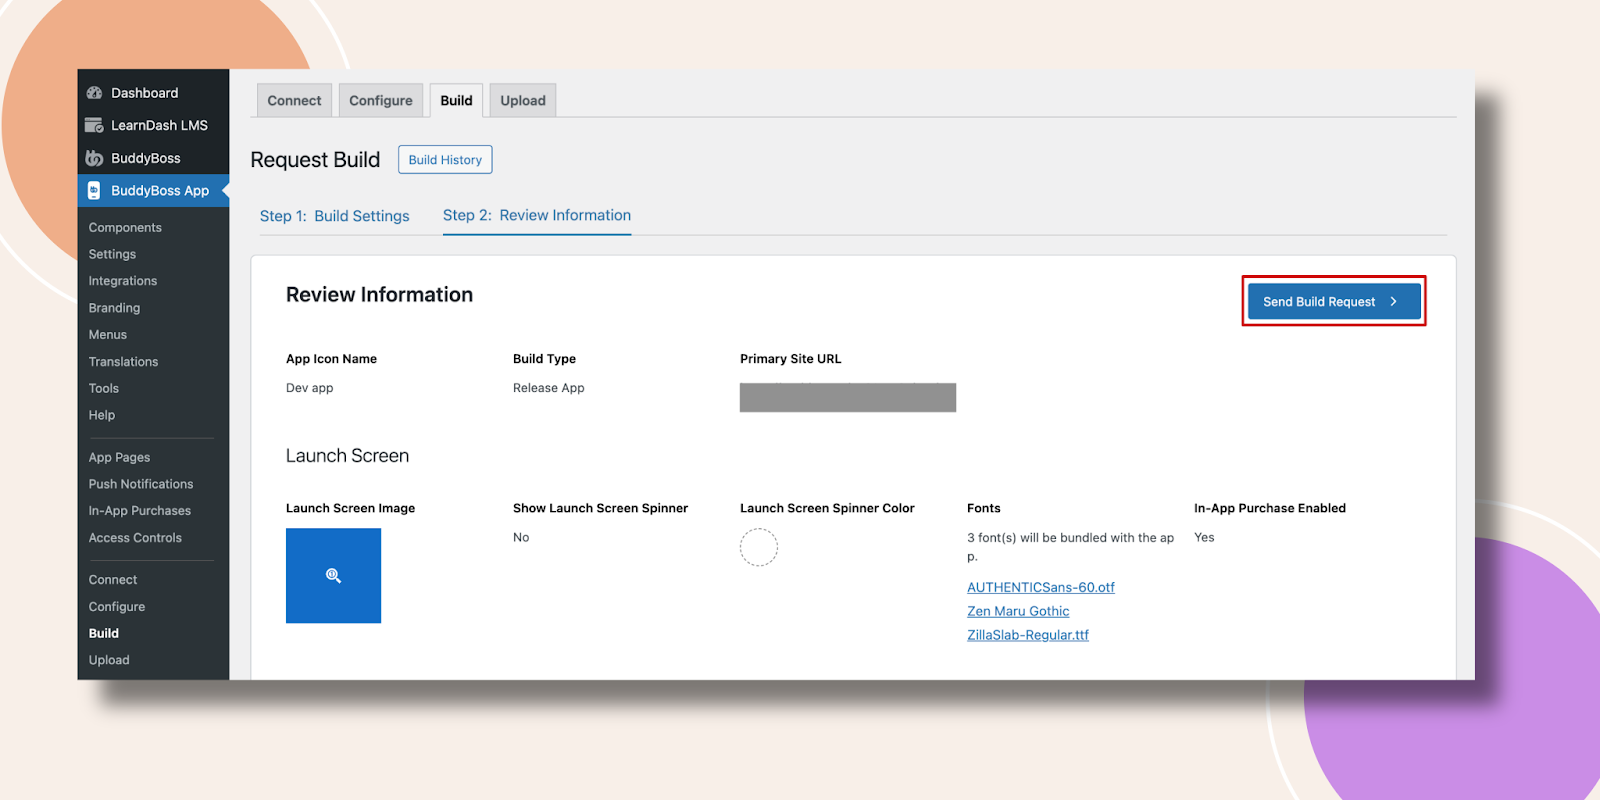
Task: Open App Pages in sidebar
Action: tap(119, 457)
